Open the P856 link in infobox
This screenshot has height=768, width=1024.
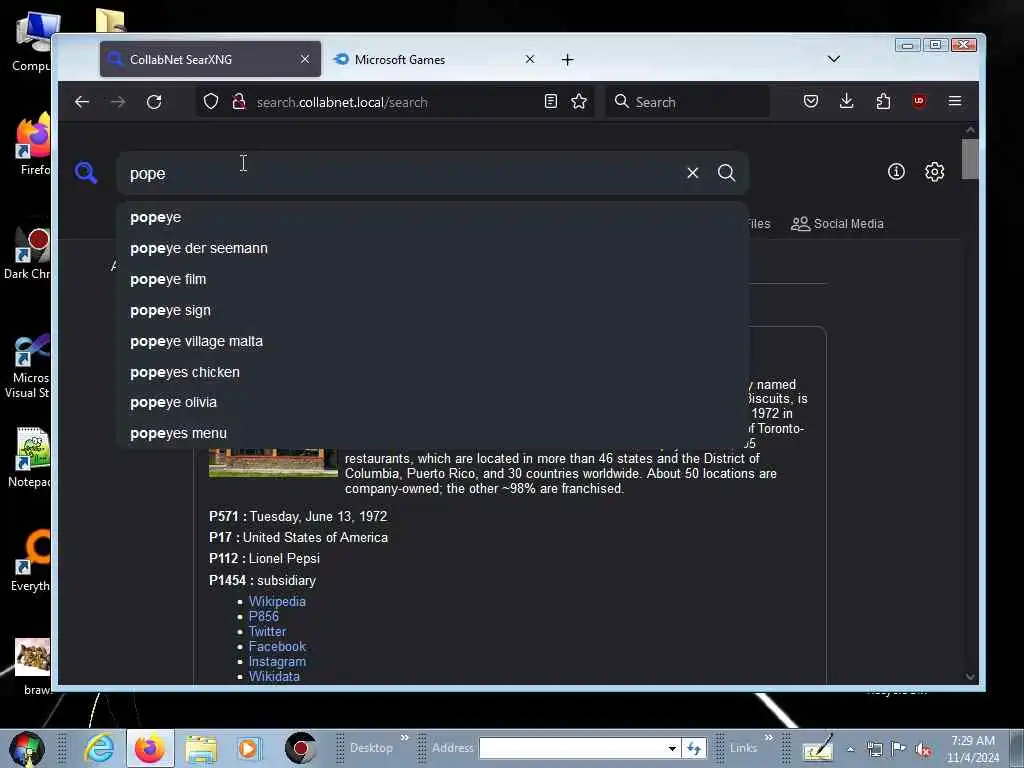[263, 616]
